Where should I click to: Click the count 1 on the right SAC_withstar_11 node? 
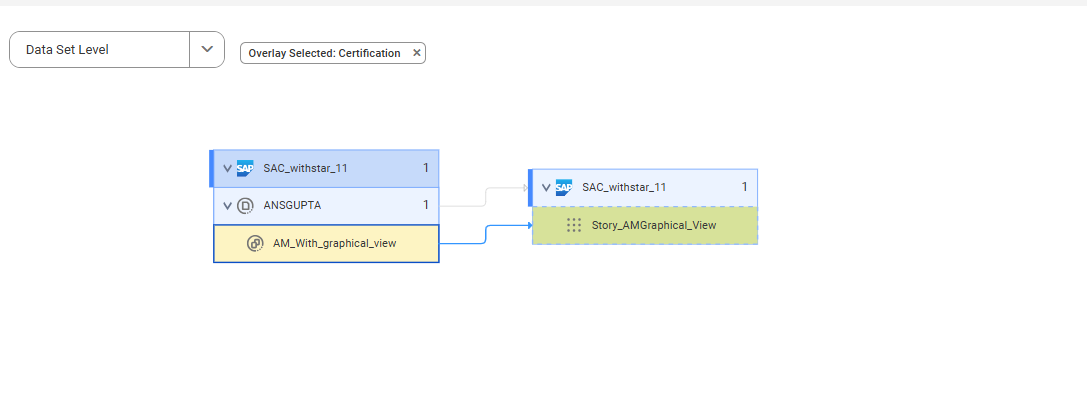[745, 187]
